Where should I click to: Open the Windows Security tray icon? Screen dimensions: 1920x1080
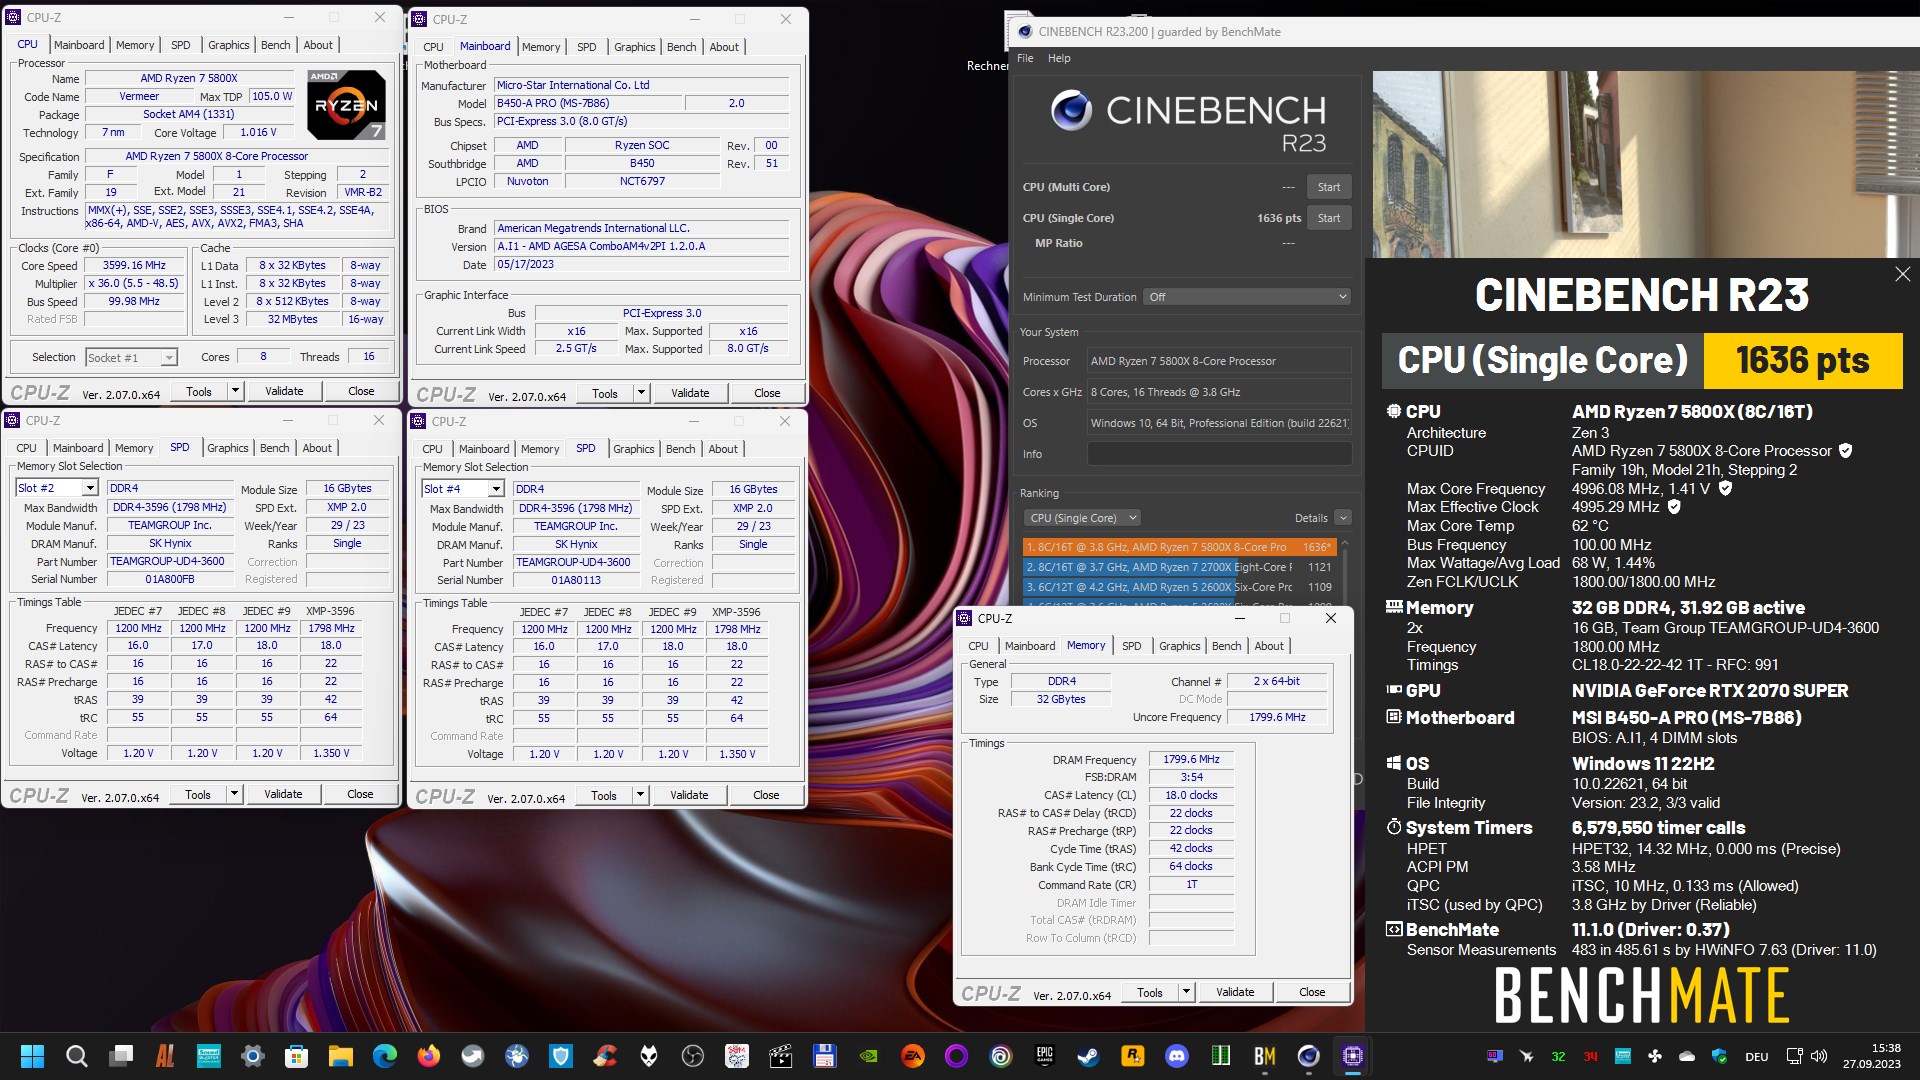(x=1719, y=1056)
